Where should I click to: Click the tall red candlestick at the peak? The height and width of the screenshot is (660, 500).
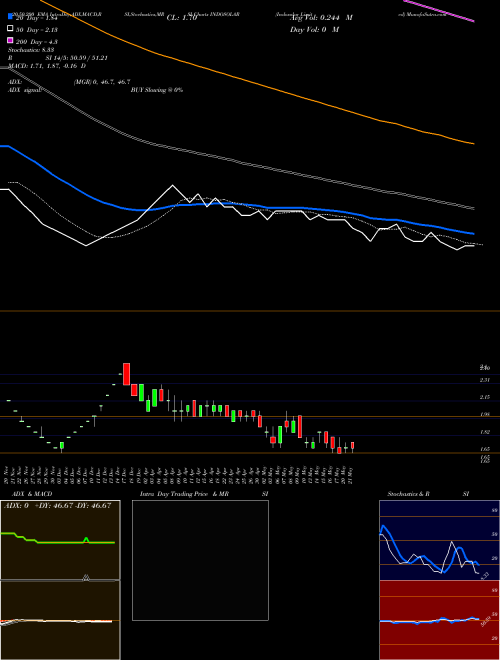coord(126,374)
